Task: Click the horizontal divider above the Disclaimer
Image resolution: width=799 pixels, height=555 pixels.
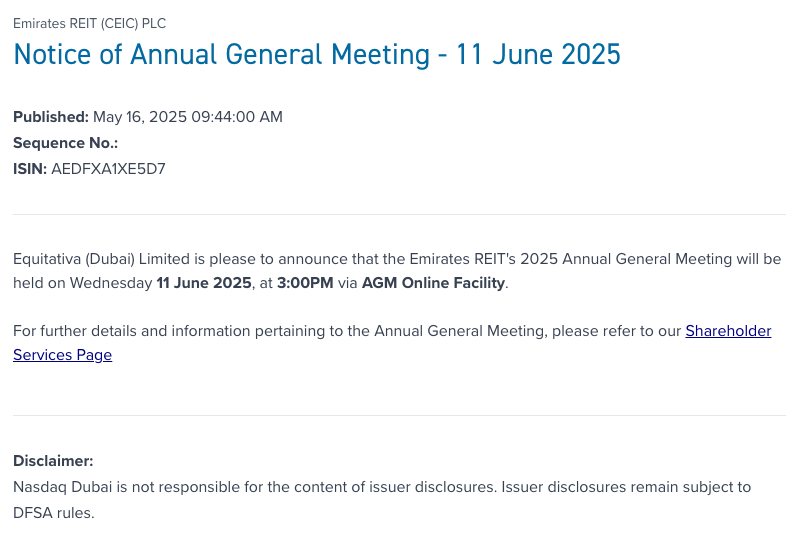Action: coord(399,415)
